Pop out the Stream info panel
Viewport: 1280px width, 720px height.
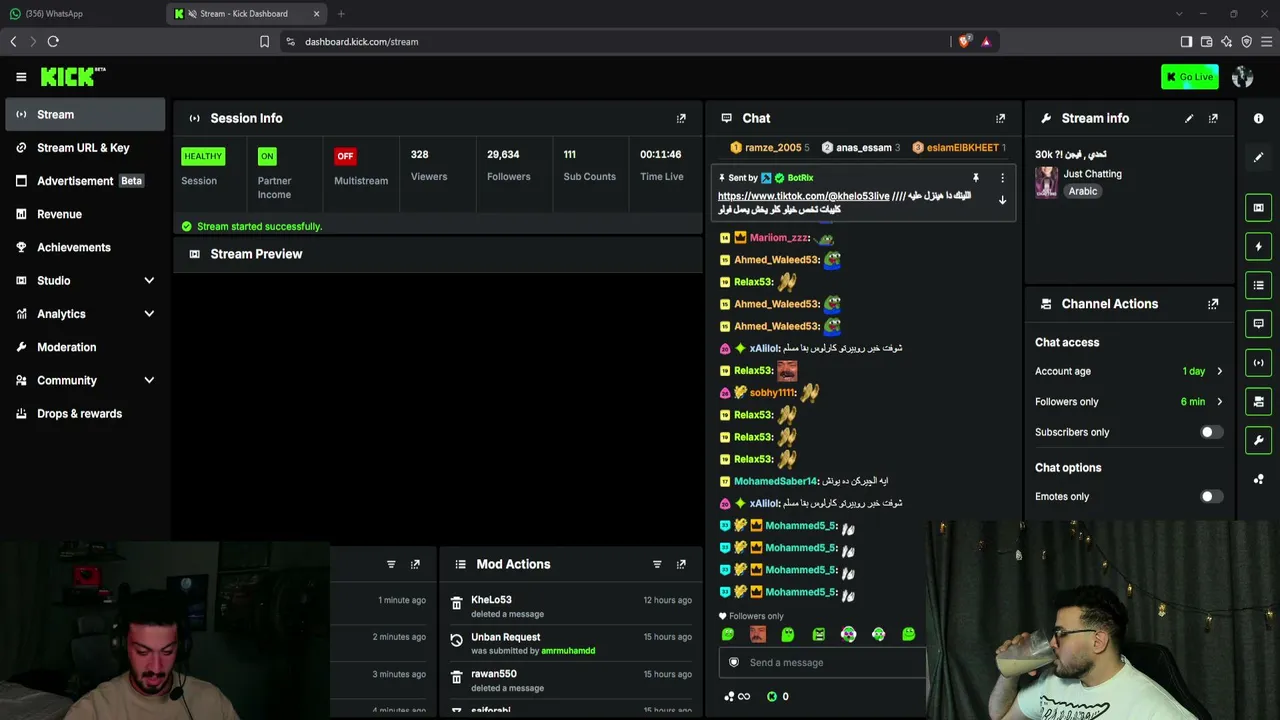click(1213, 118)
